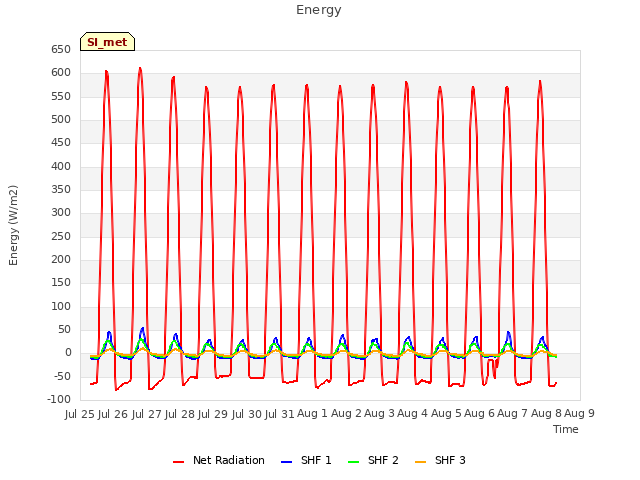This screenshot has height=480, width=640.
Task: Click the 100 y-axis tick label
Action: 61,307
